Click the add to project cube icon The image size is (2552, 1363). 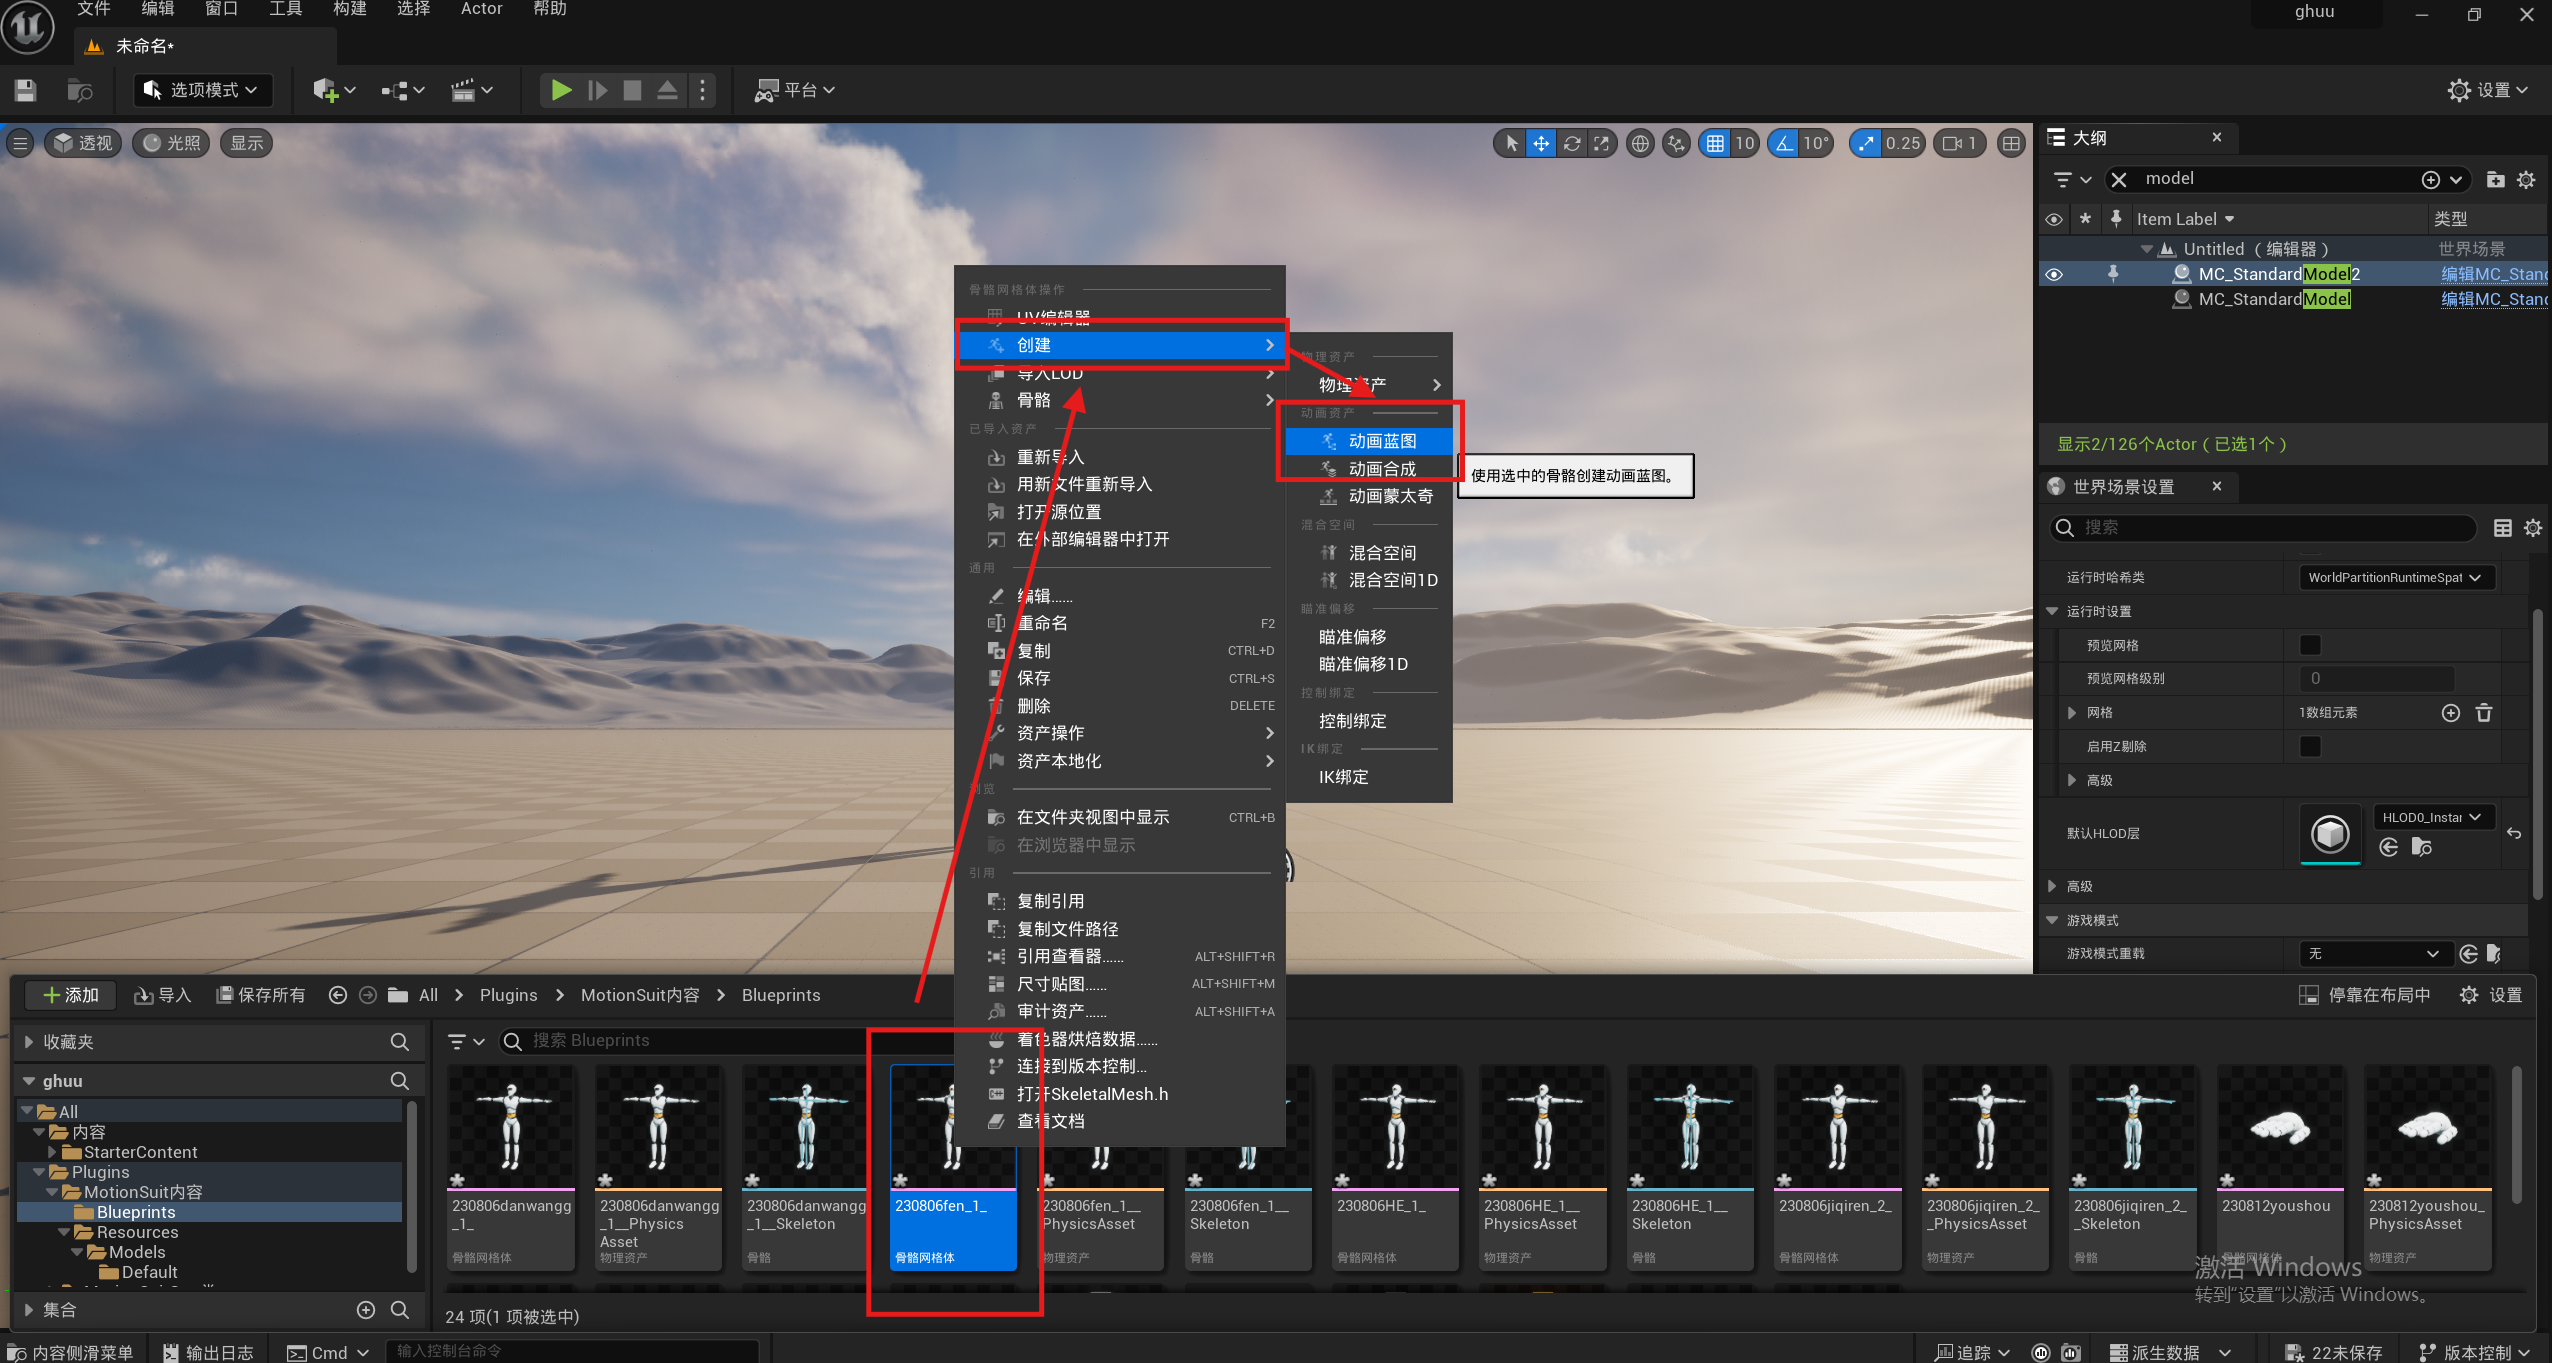[x=325, y=90]
